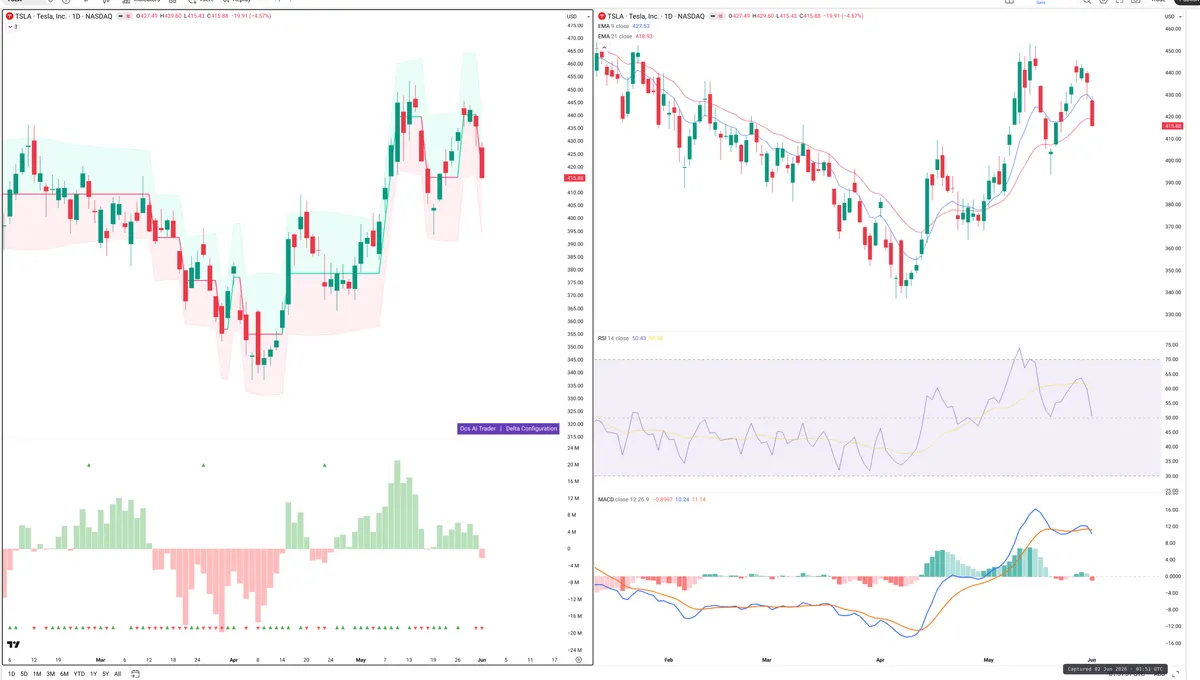Click the Tesla logo icon on left chart
Image resolution: width=1200 pixels, height=680 pixels.
[x=9, y=17]
